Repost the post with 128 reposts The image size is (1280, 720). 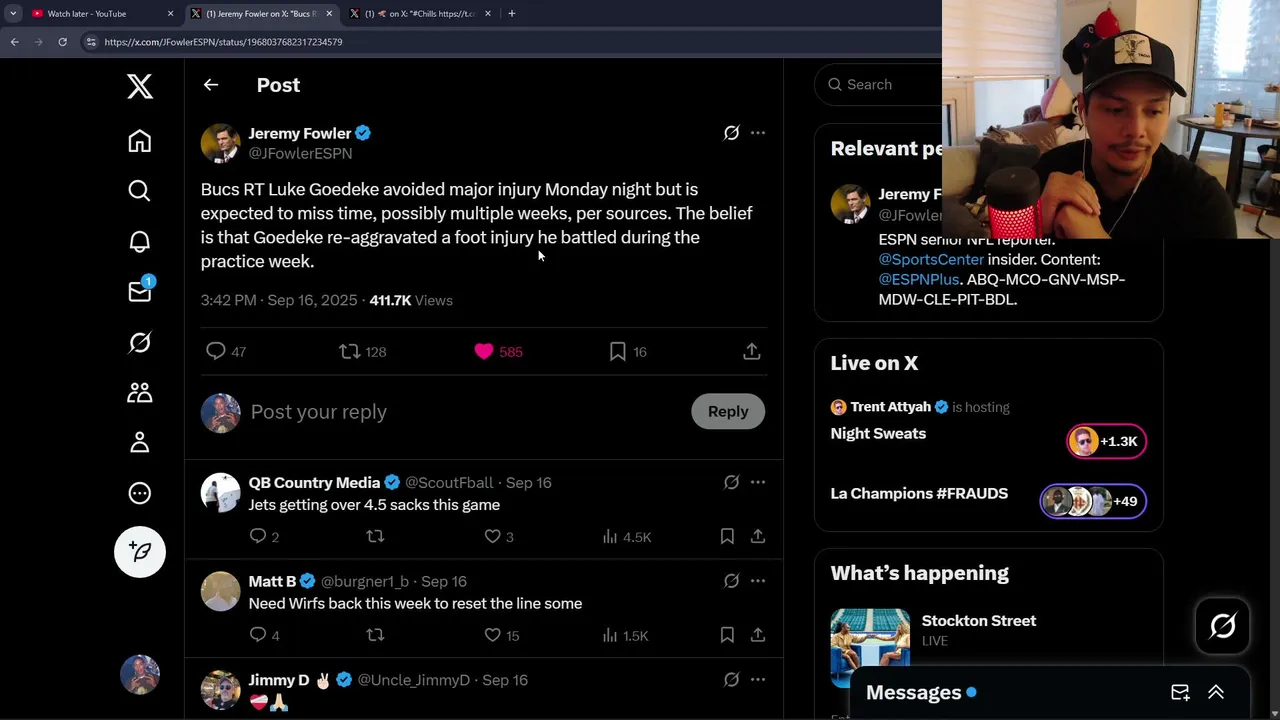pyautogui.click(x=362, y=351)
